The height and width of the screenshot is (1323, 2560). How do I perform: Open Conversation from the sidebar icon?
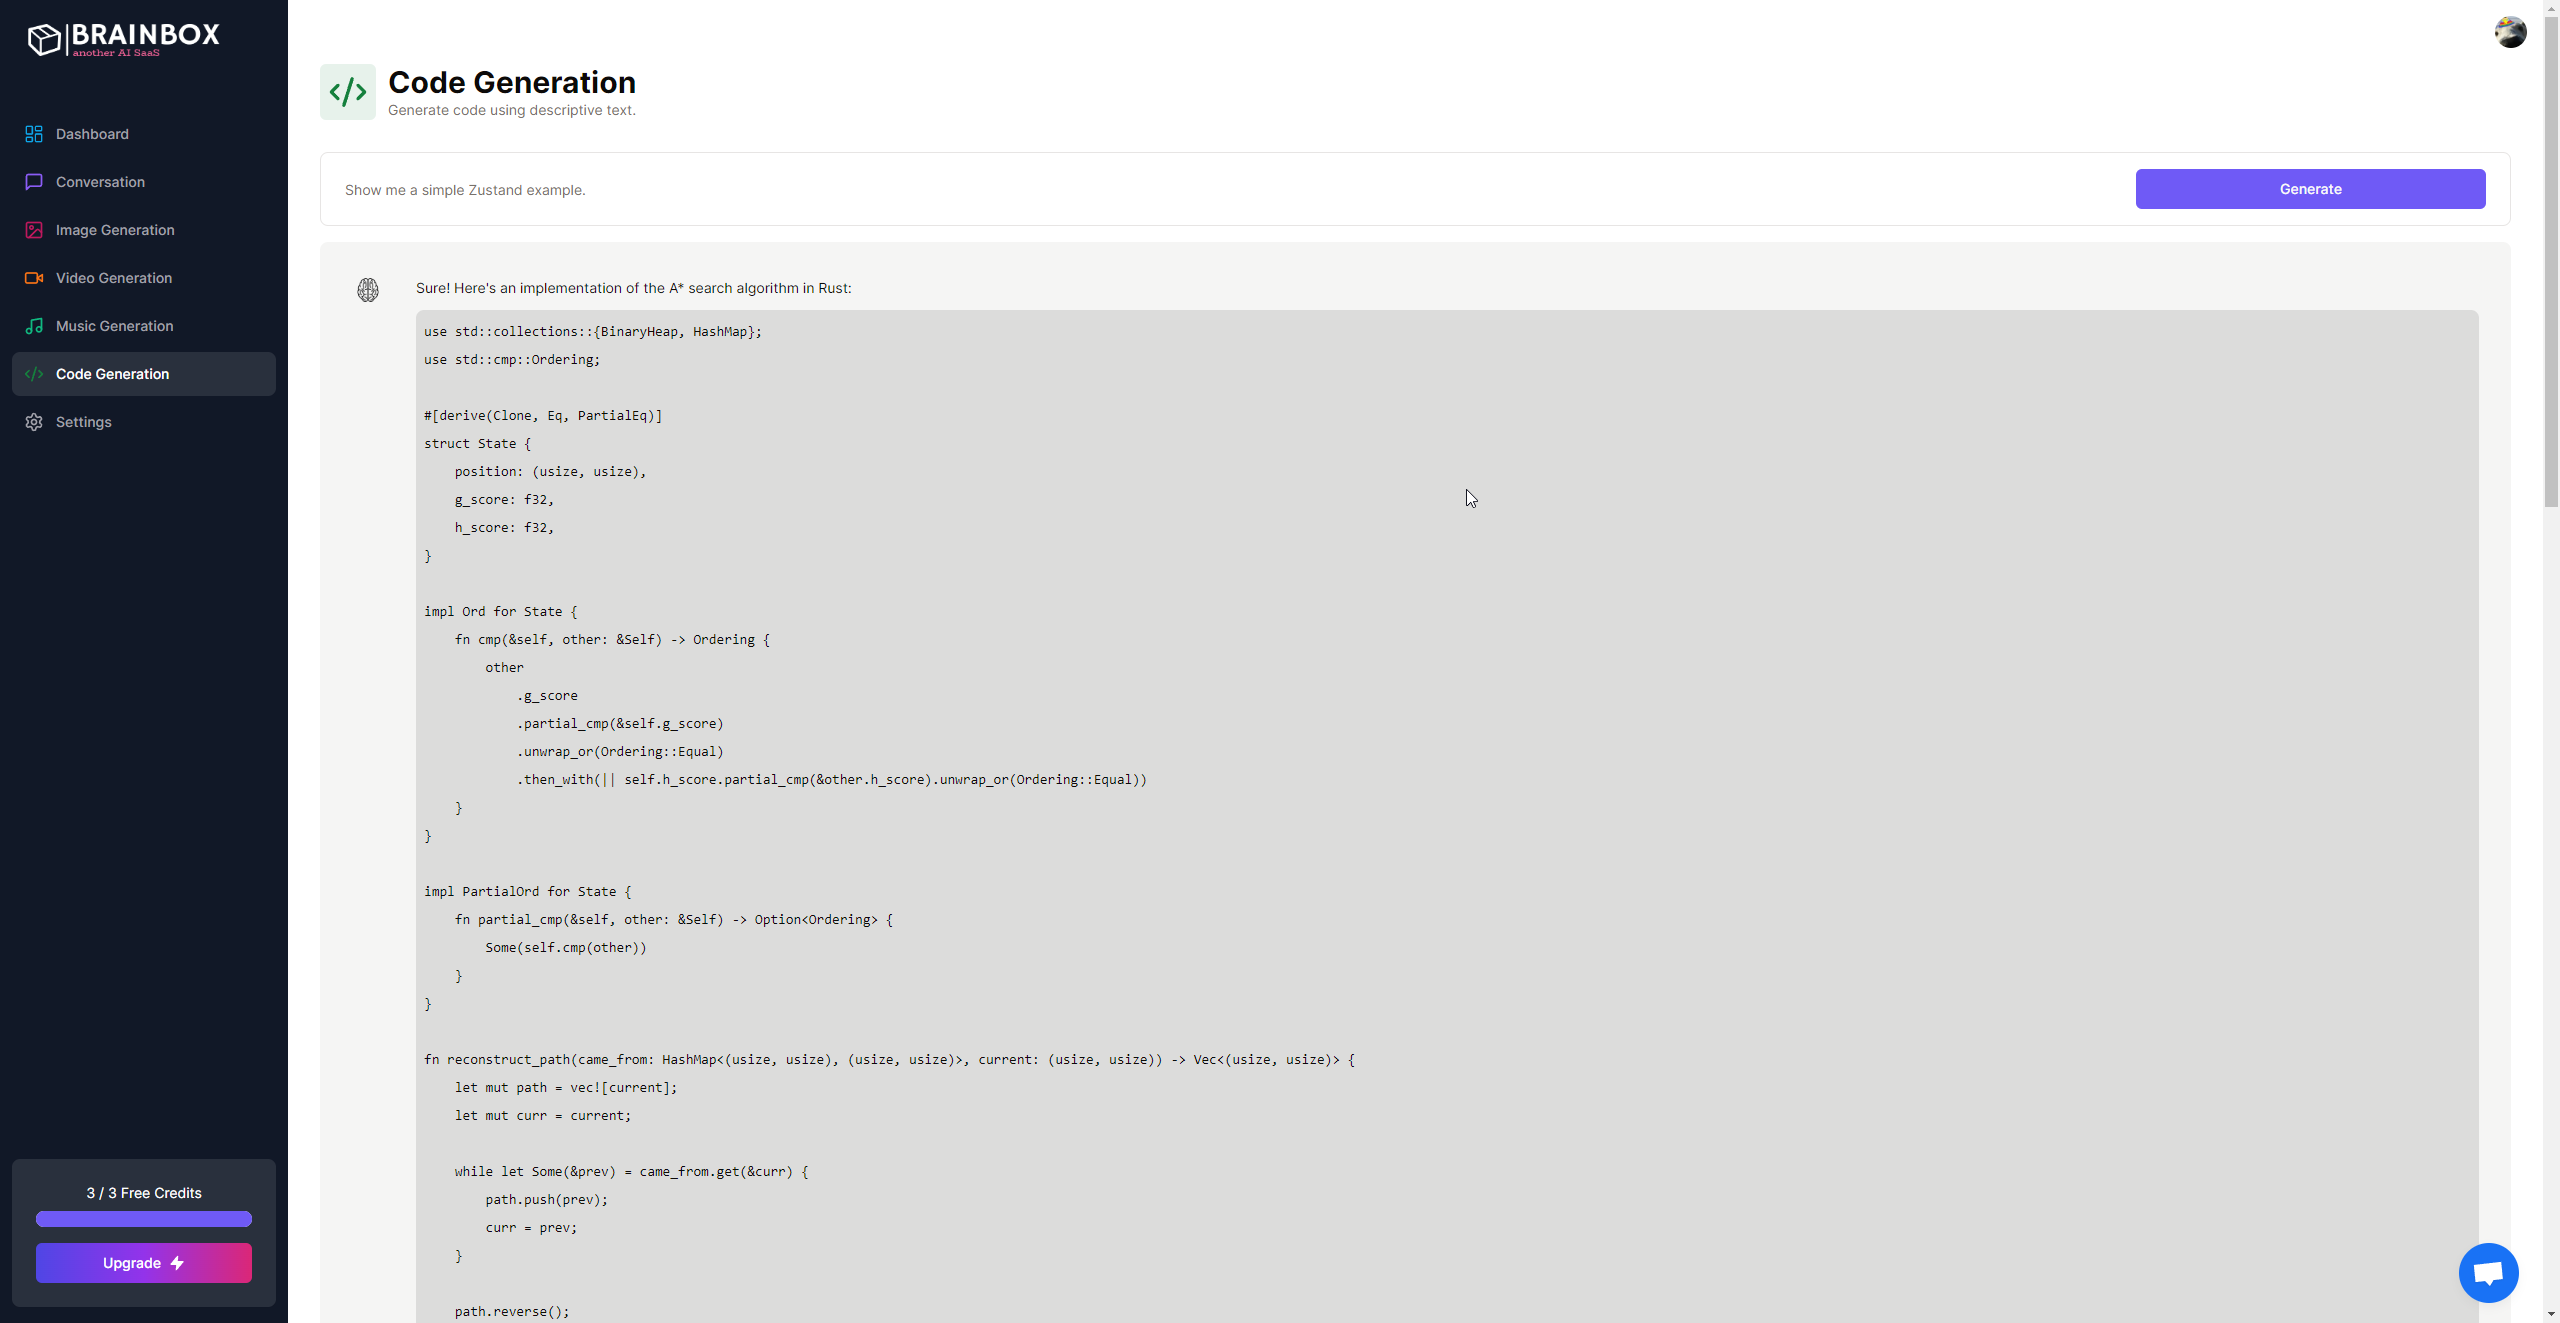[34, 182]
